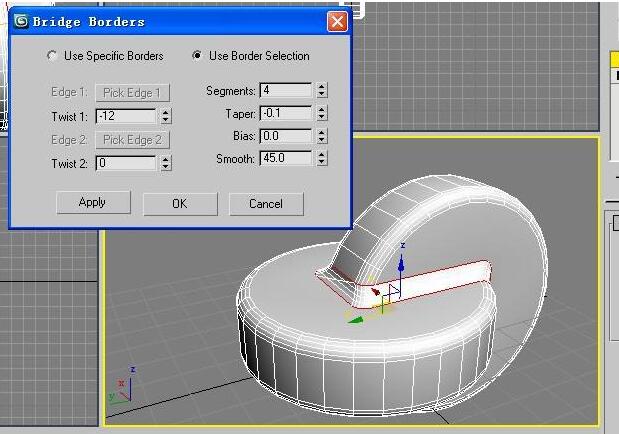619x434 pixels.
Task: Click the green Y-axis gizmo arrow
Action: pos(355,320)
